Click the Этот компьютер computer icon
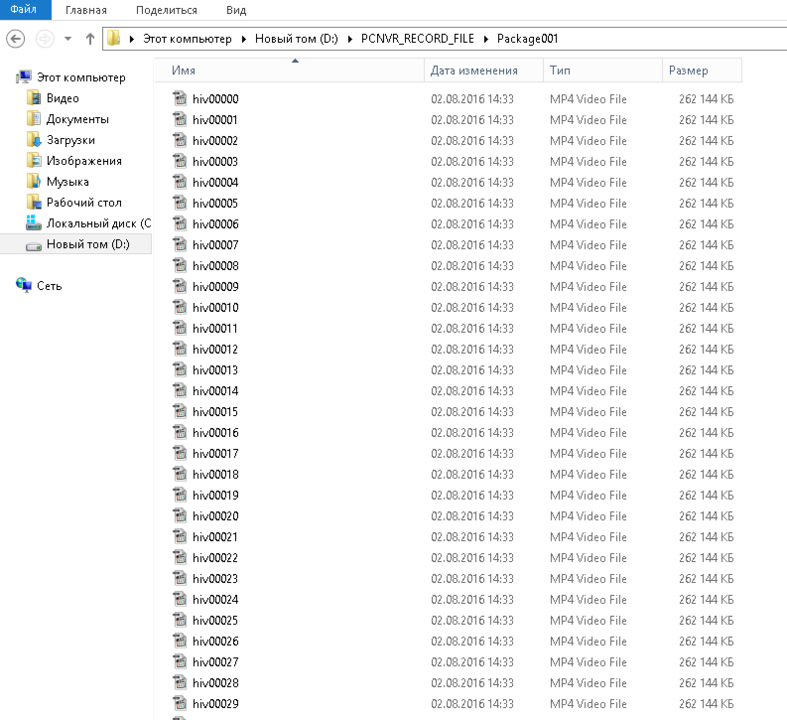Viewport: 787px width, 720px height. click(24, 77)
